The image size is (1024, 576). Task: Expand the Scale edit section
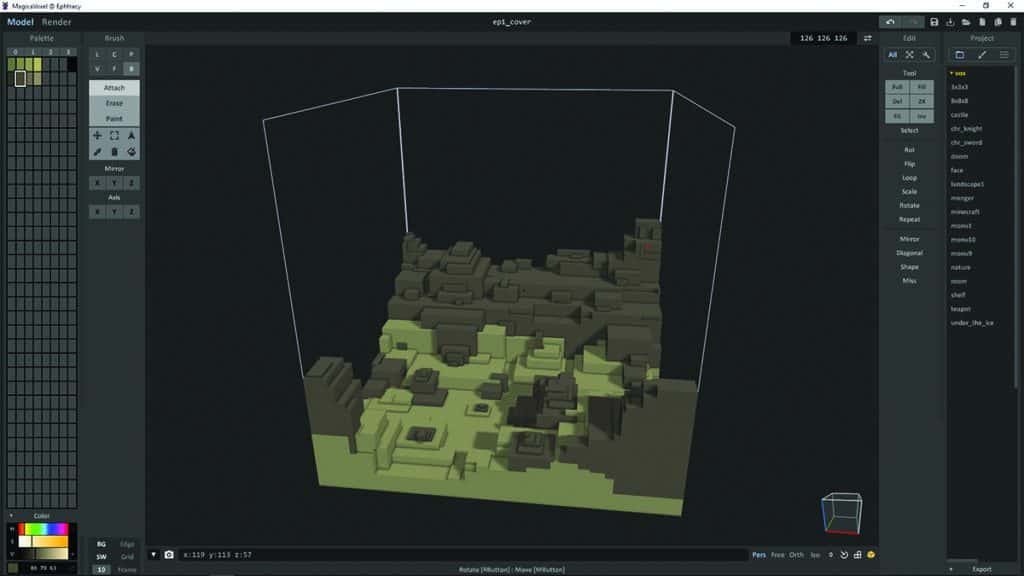[x=909, y=192]
